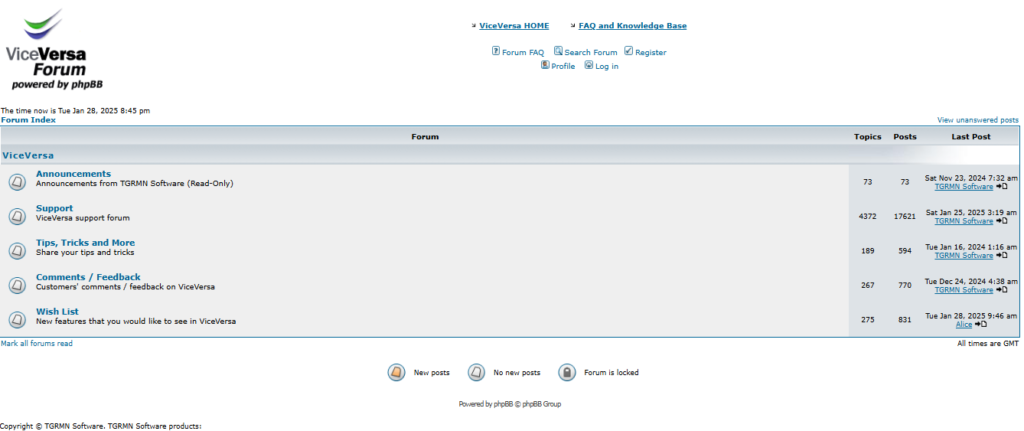1024x431 pixels.
Task: Click the Profile icon
Action: click(x=545, y=65)
